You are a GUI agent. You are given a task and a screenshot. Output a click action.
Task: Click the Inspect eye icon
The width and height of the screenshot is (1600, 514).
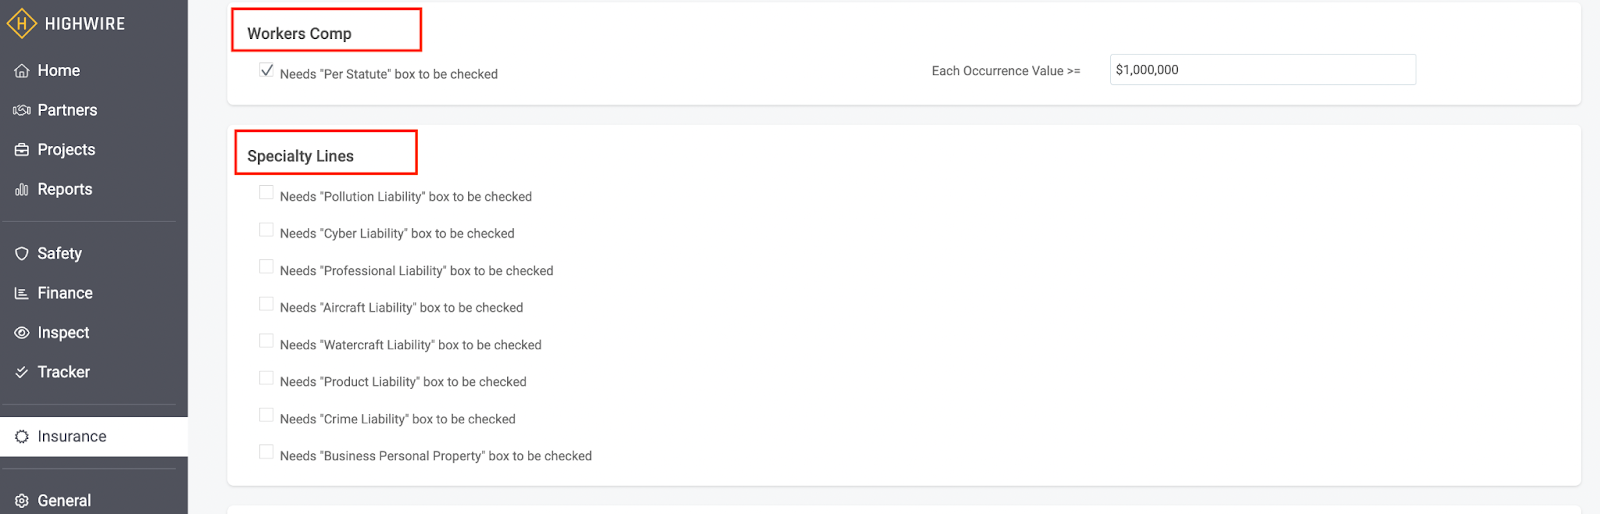pyautogui.click(x=21, y=333)
